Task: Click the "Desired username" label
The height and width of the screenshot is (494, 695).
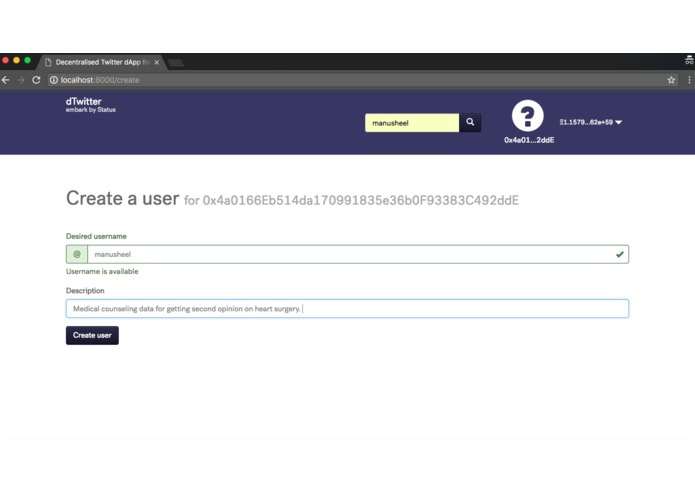Action: coord(96,236)
